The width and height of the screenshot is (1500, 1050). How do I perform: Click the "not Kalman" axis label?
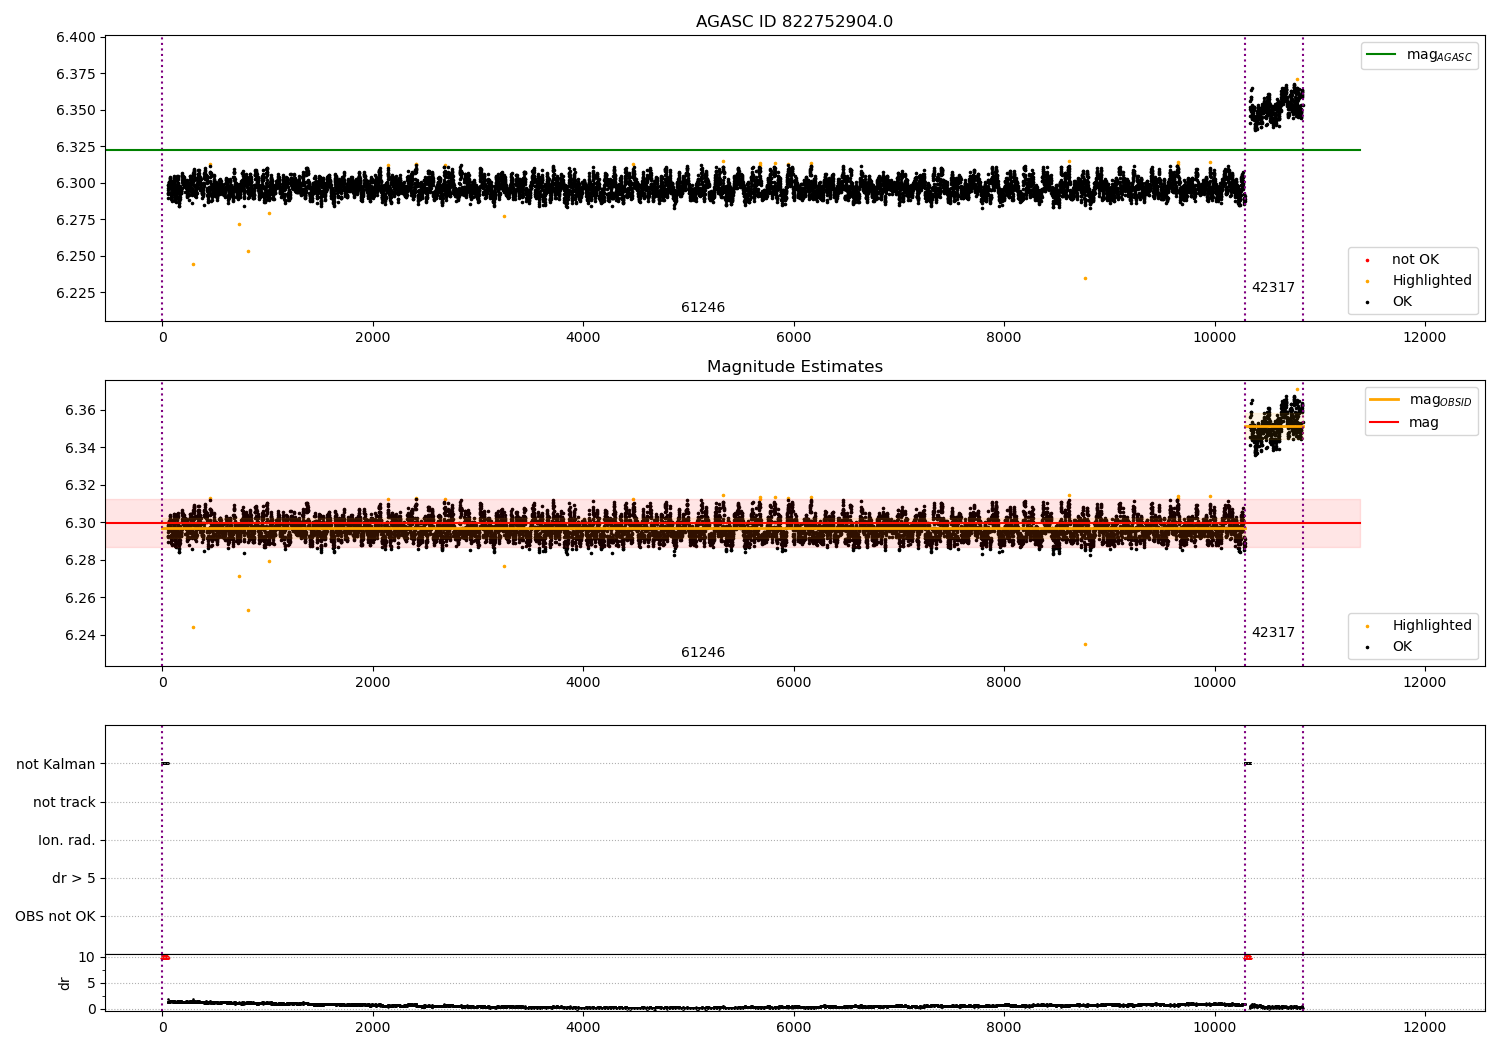(x=56, y=765)
